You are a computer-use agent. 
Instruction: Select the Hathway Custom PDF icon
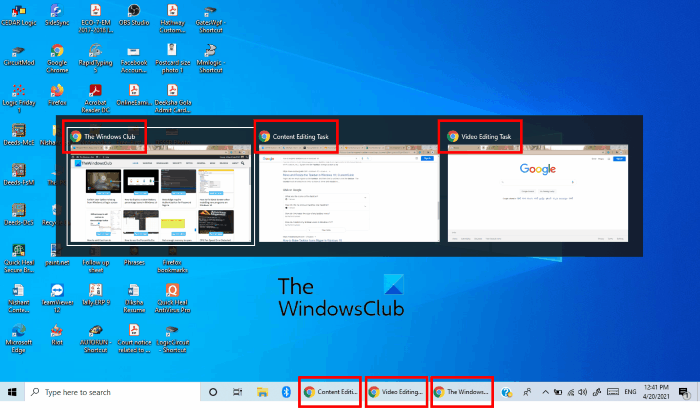[172, 18]
